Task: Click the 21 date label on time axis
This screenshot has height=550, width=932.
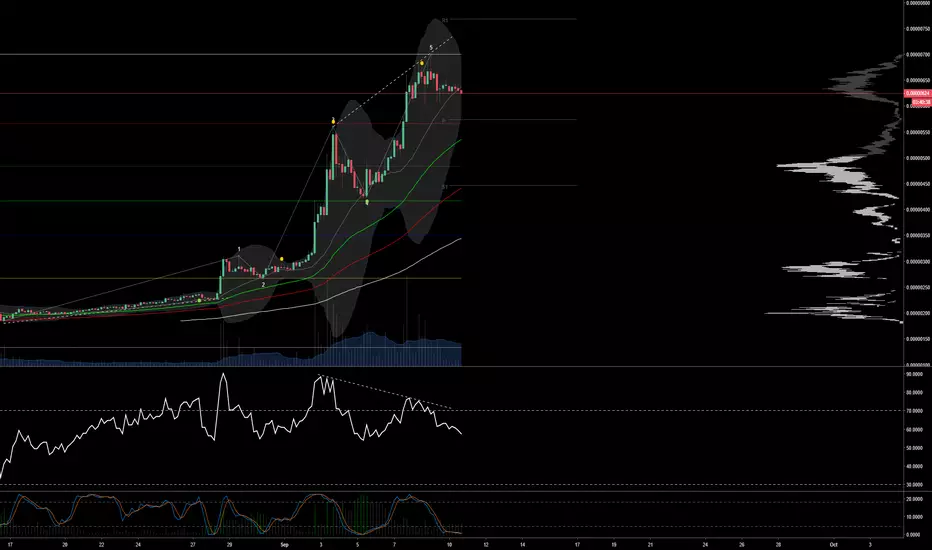Action: pos(650,544)
